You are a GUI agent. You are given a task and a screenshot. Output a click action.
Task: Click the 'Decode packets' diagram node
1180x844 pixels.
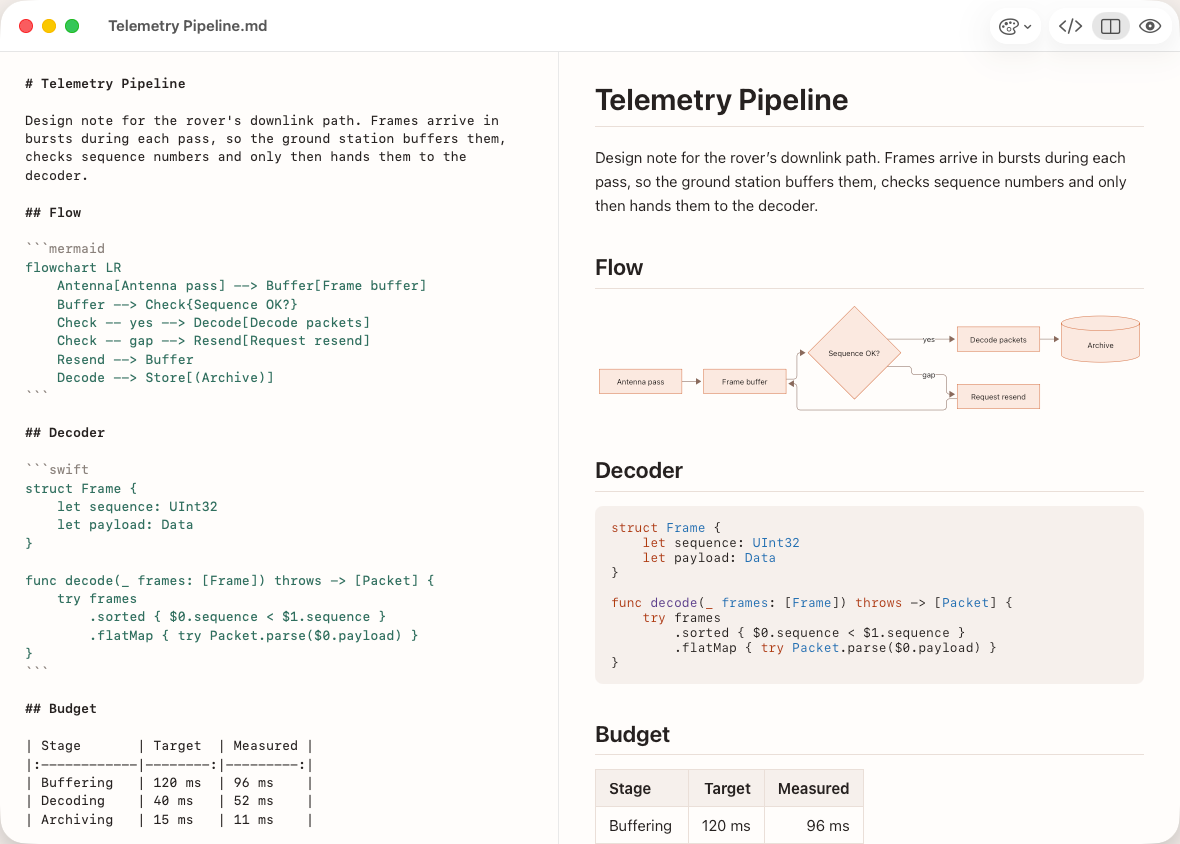pyautogui.click(x=998, y=339)
